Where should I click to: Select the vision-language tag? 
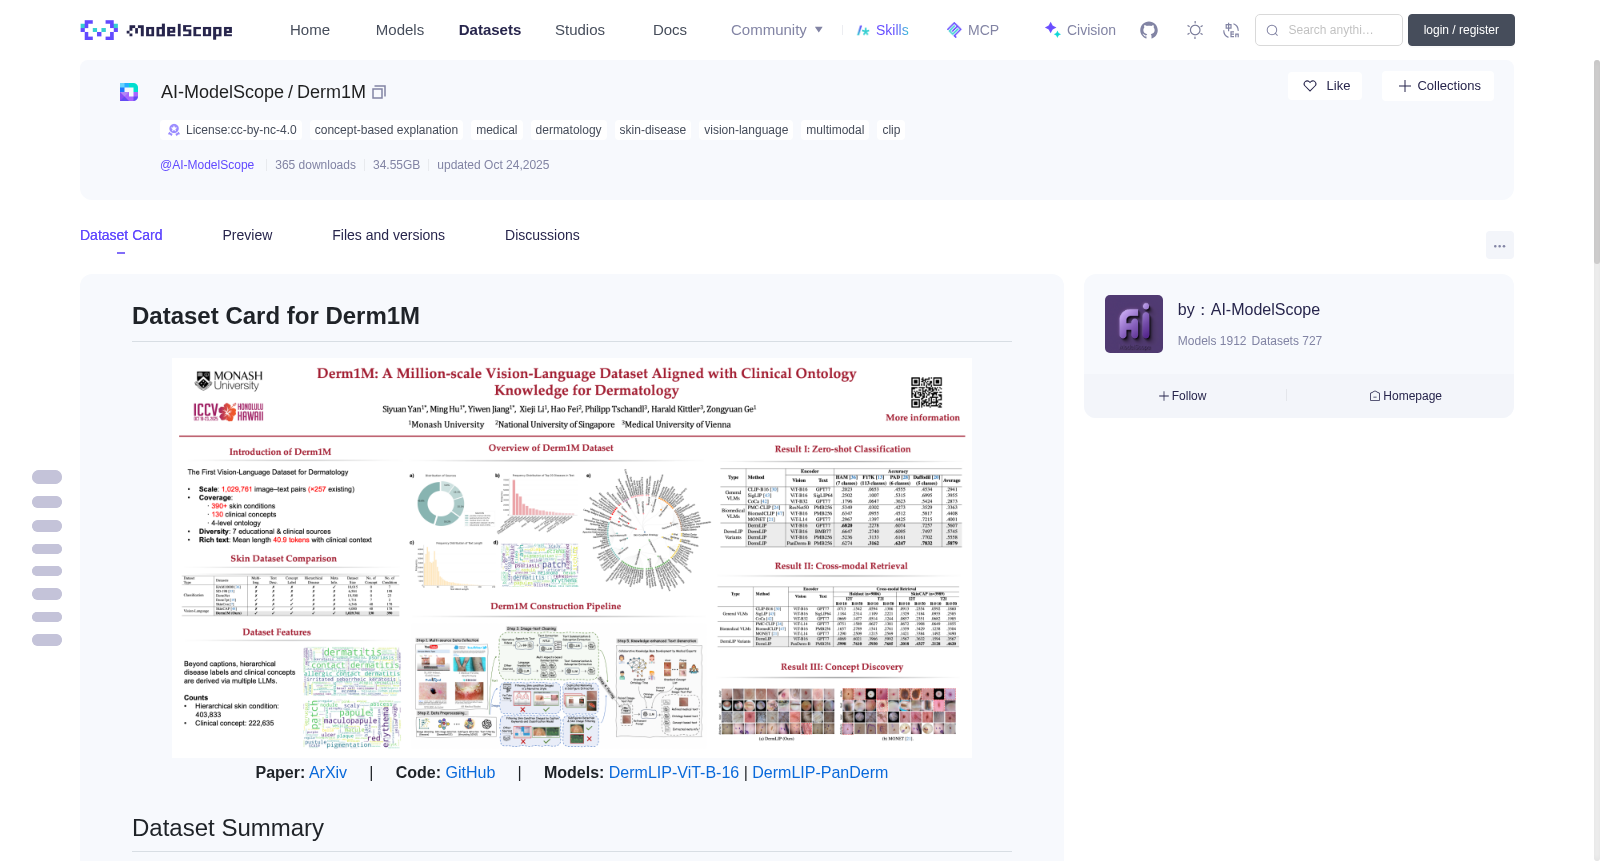pyautogui.click(x=746, y=130)
